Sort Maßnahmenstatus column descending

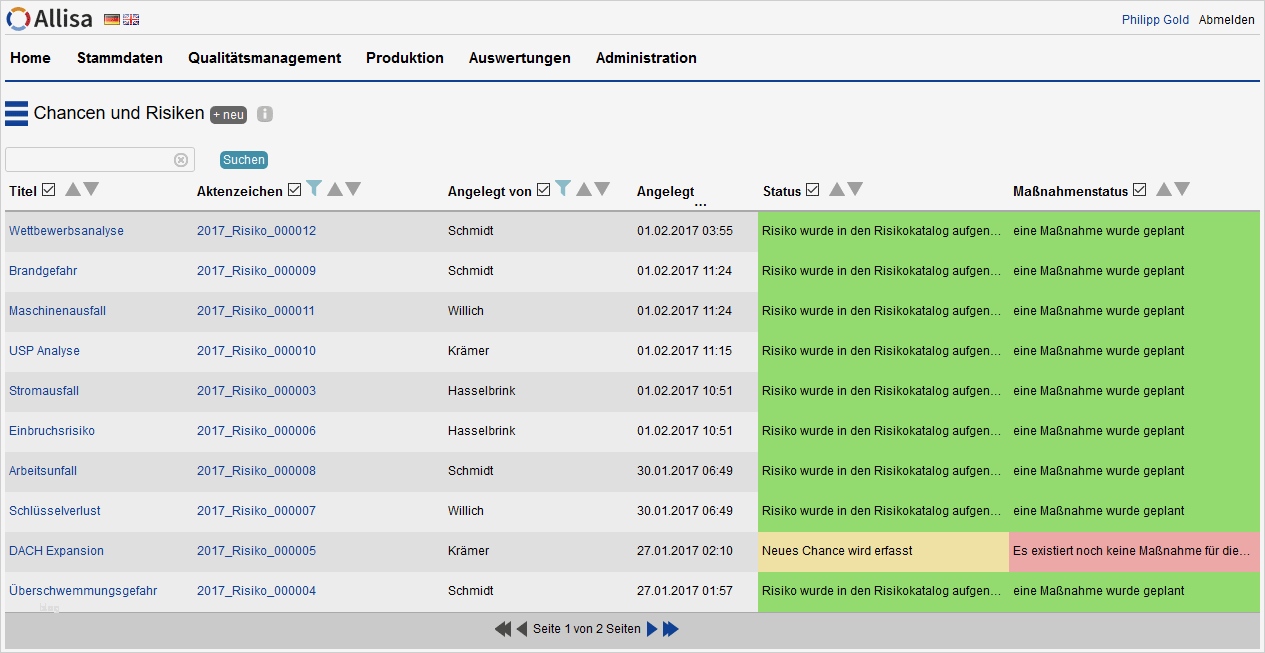pos(1182,189)
